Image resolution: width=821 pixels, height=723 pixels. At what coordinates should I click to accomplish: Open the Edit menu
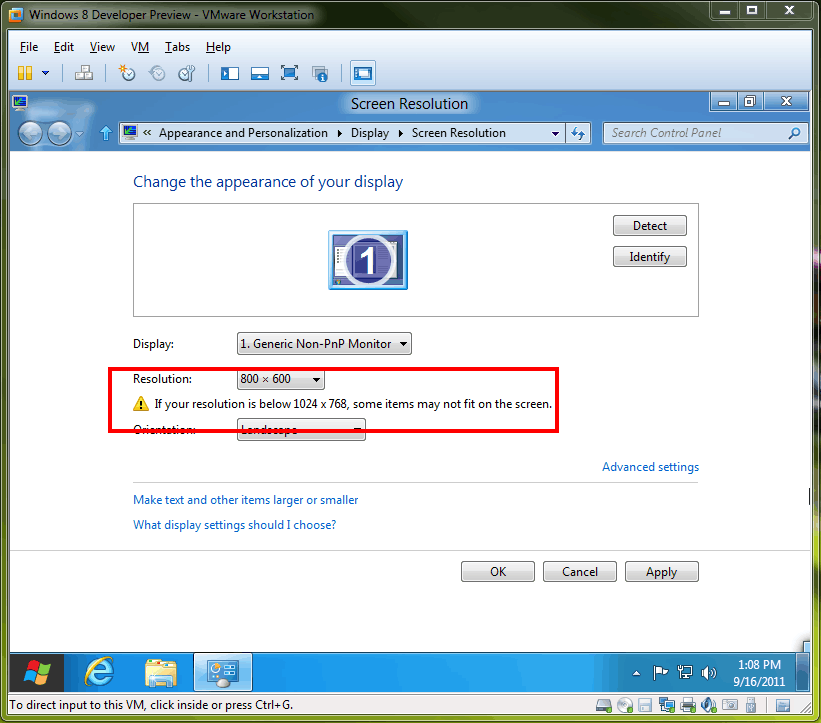click(63, 47)
